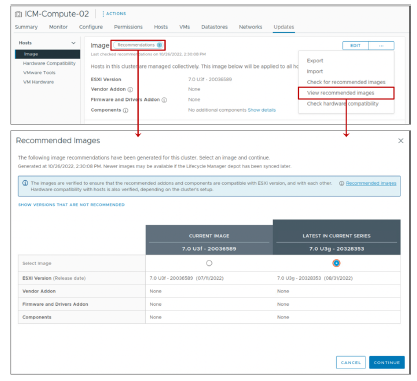Screen dimensions: 417x381
Task: Click the Latest in Current Series column header
Action: [x=337, y=237]
